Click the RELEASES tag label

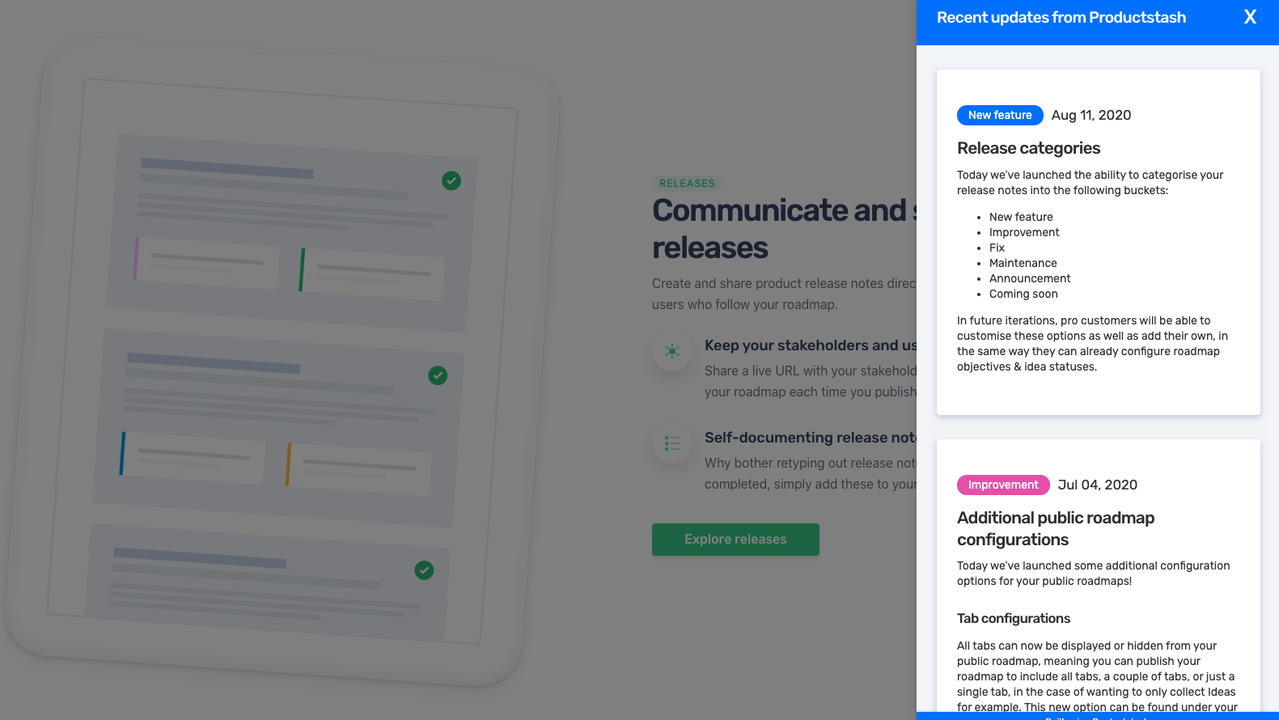click(687, 183)
